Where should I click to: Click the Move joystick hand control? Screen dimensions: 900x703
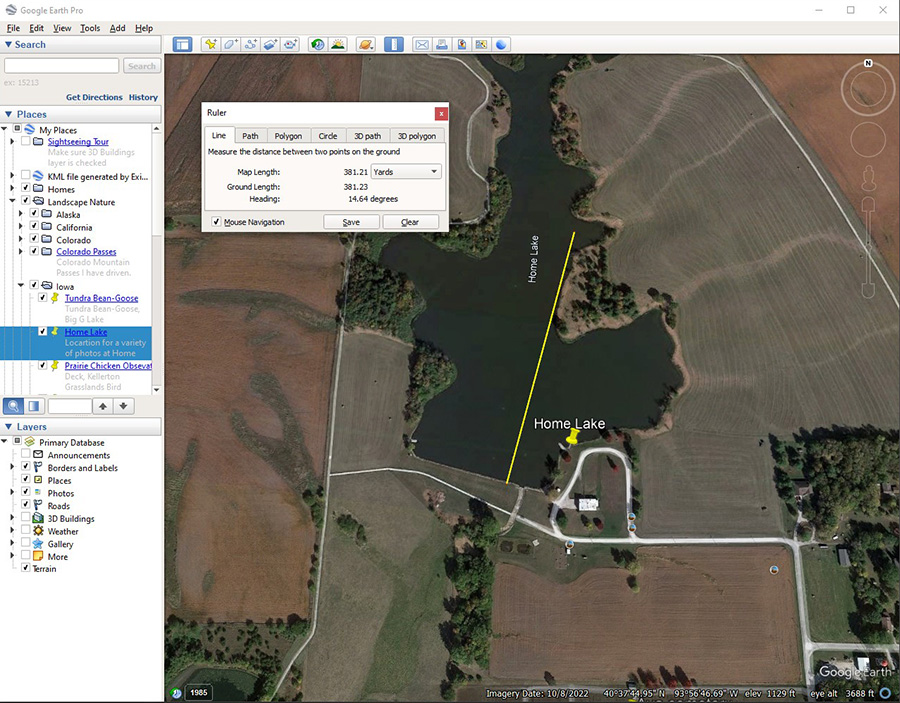868,139
